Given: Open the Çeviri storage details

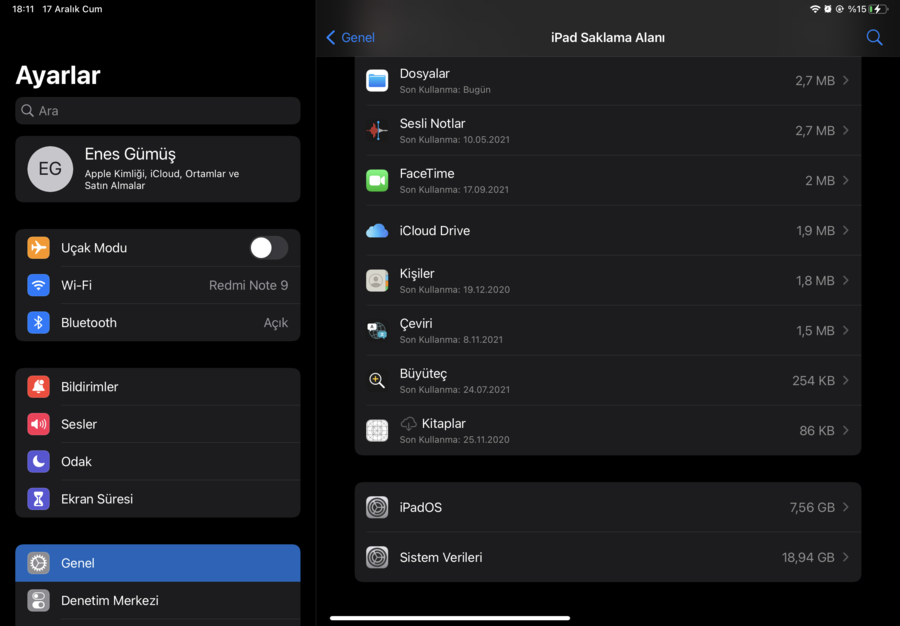Looking at the screenshot, I should (608, 331).
